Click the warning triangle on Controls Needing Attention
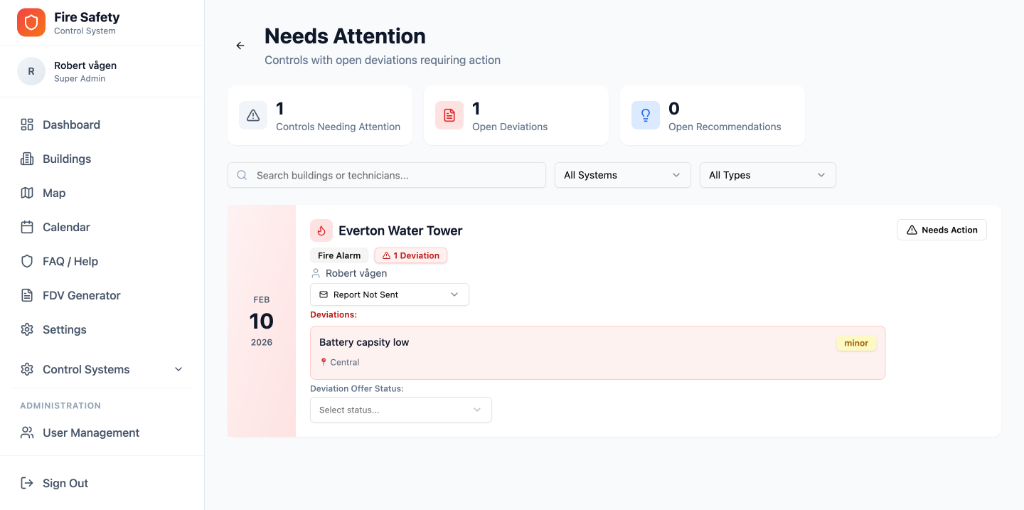This screenshot has height=510, width=1024. 253,116
